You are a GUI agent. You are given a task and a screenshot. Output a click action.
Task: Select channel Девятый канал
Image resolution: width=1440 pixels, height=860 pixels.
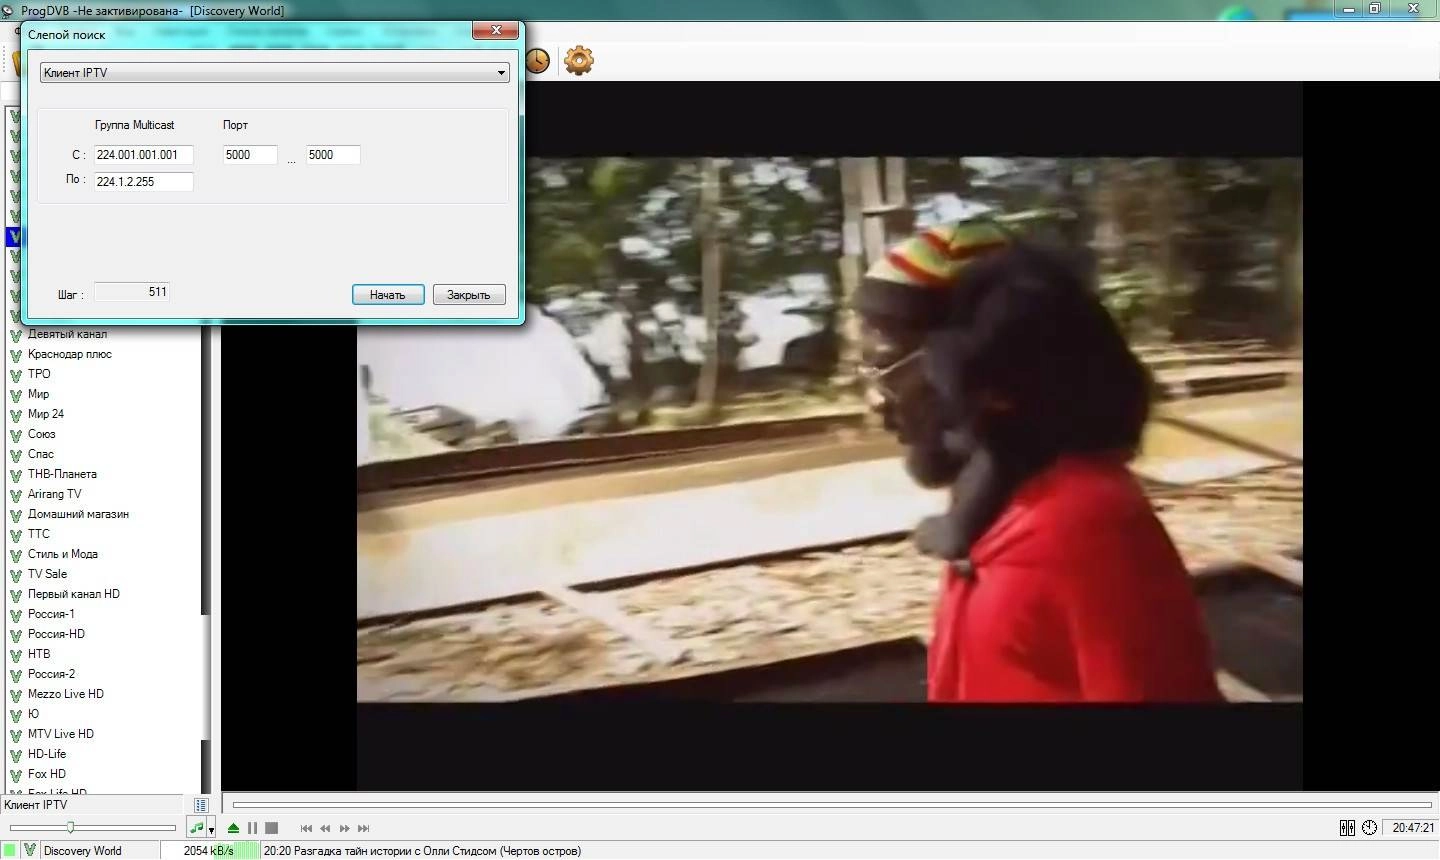pos(67,334)
